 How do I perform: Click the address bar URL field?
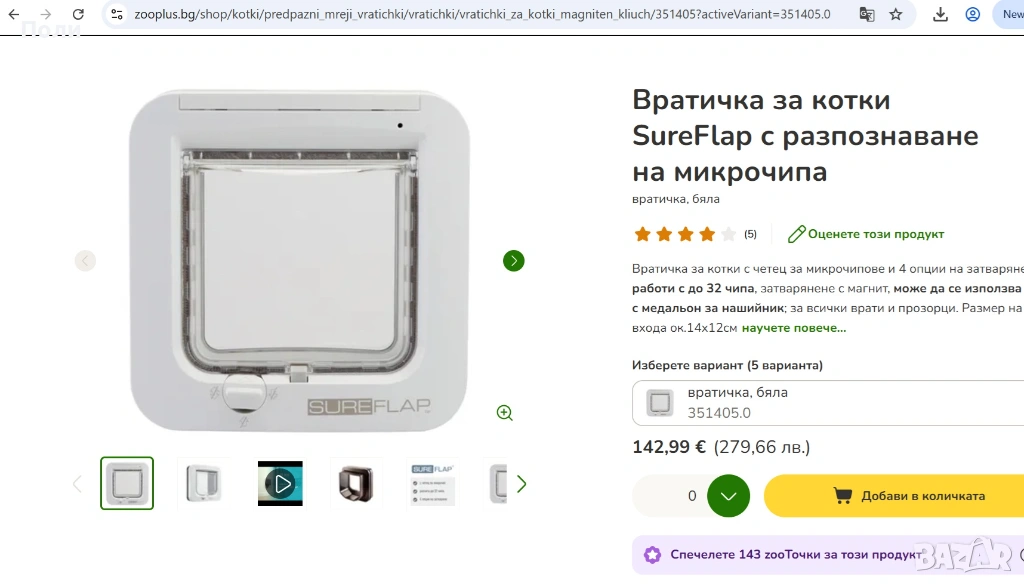click(x=482, y=14)
